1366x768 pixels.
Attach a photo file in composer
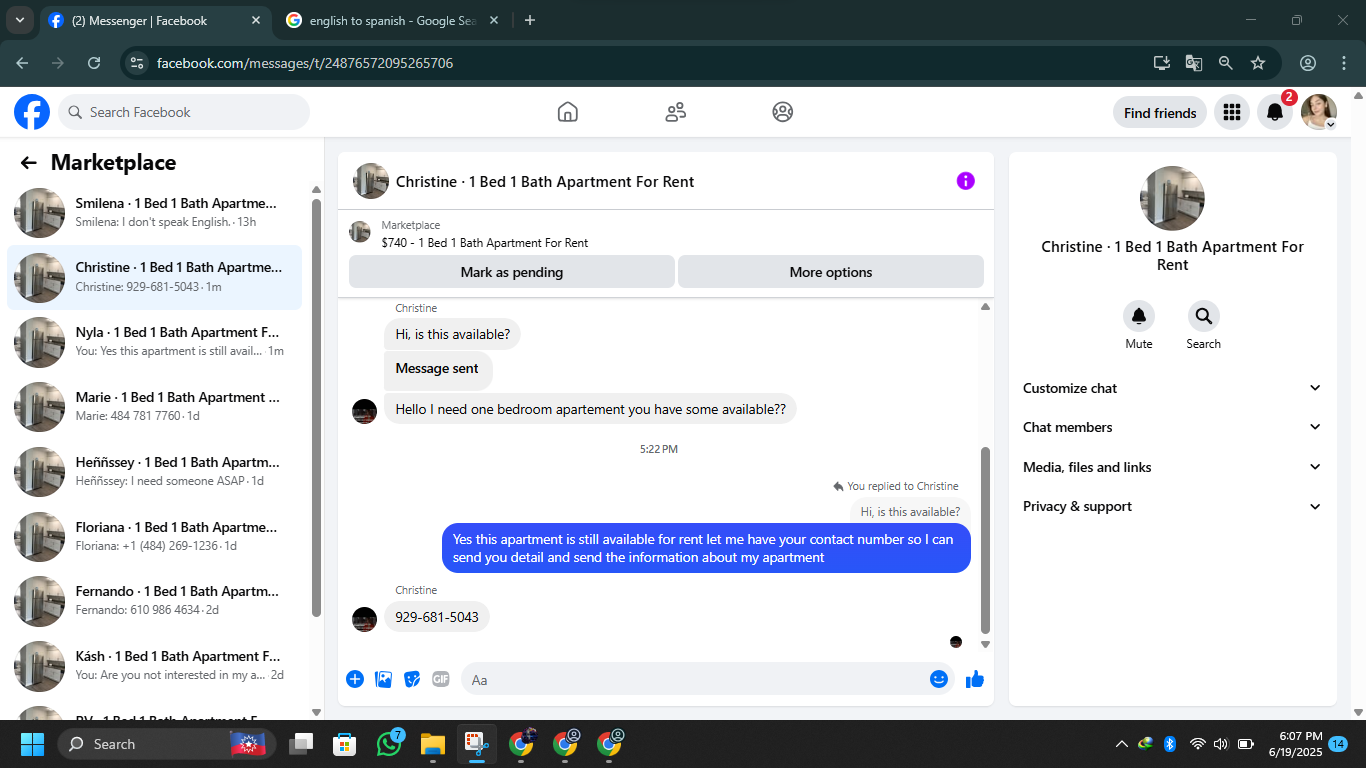pos(383,679)
